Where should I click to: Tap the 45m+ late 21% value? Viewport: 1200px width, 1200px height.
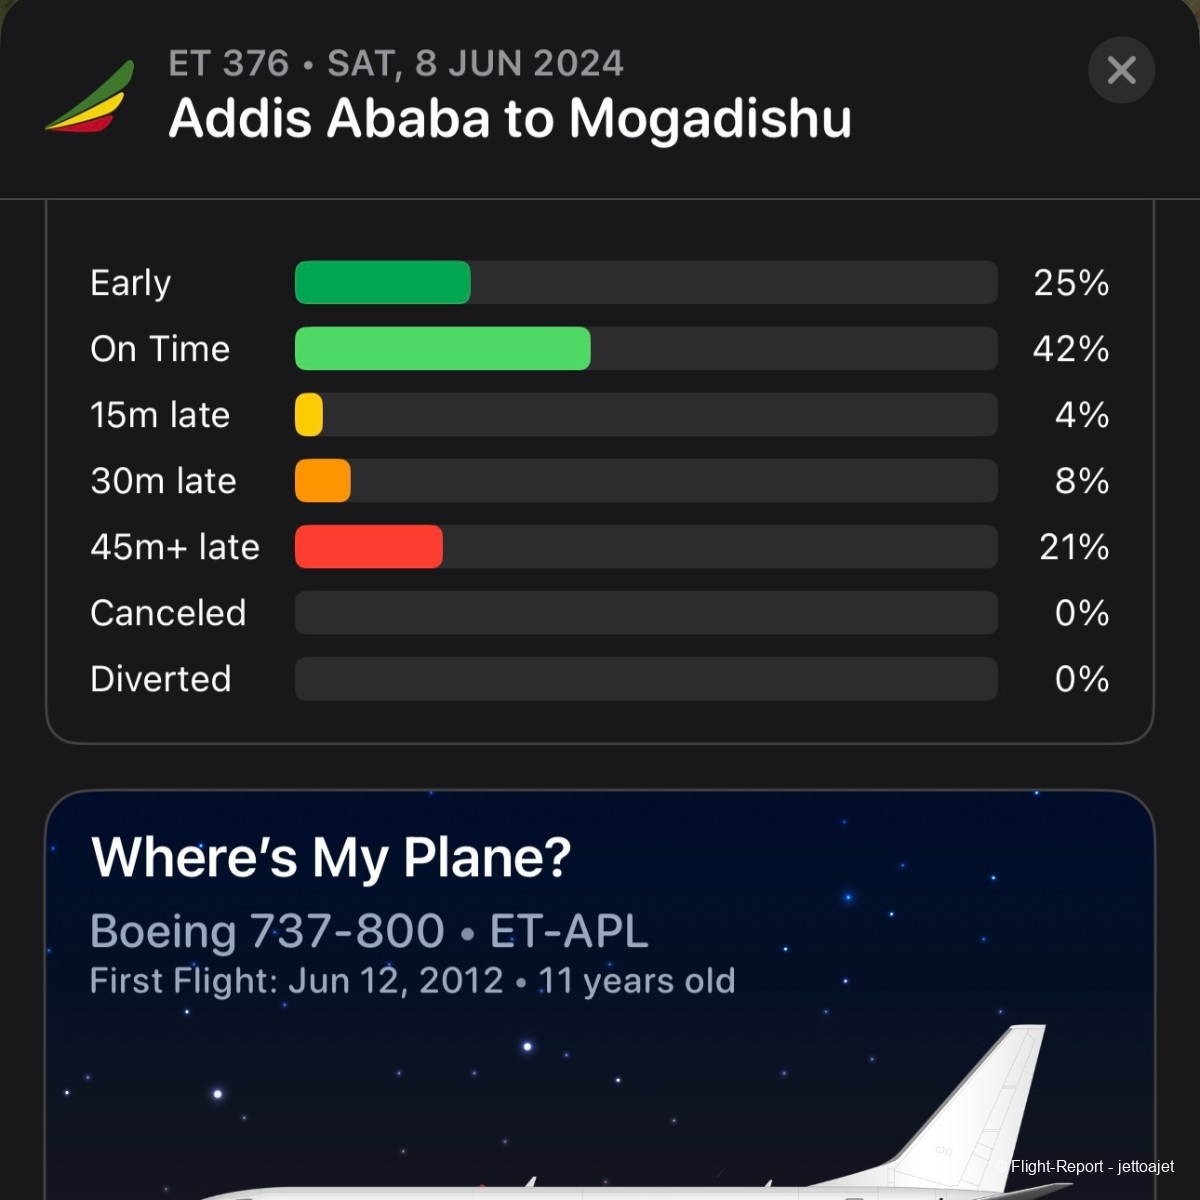click(x=1074, y=547)
